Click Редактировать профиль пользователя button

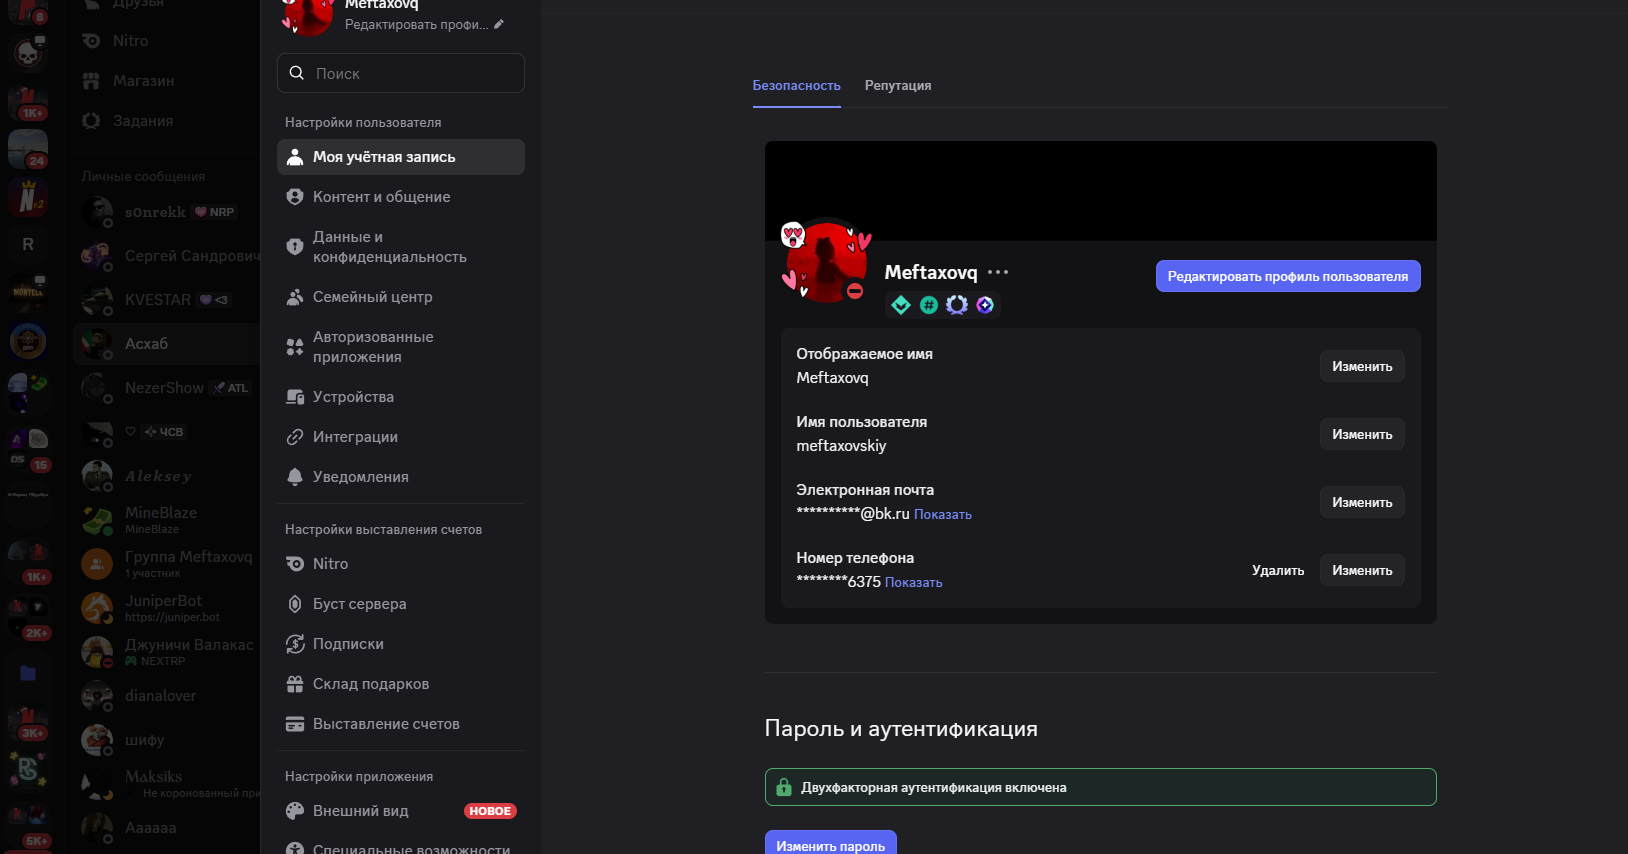click(1288, 276)
